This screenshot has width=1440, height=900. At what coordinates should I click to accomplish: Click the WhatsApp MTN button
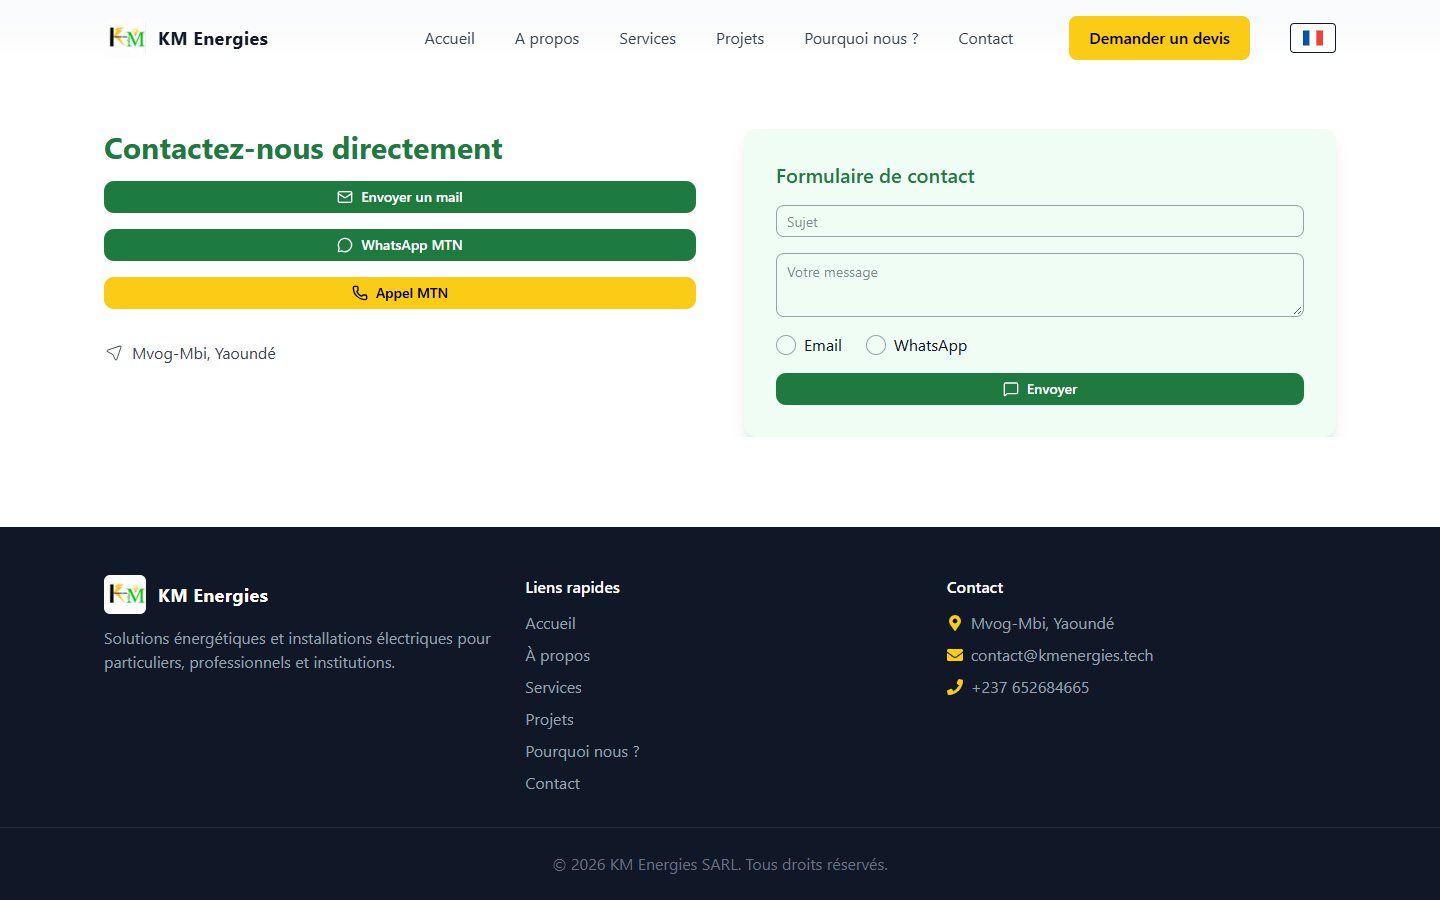[400, 245]
